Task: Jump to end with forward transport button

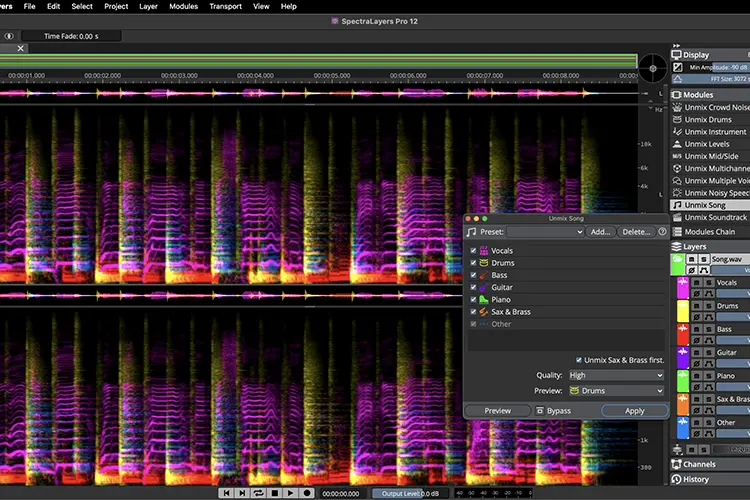Action: pyautogui.click(x=243, y=493)
